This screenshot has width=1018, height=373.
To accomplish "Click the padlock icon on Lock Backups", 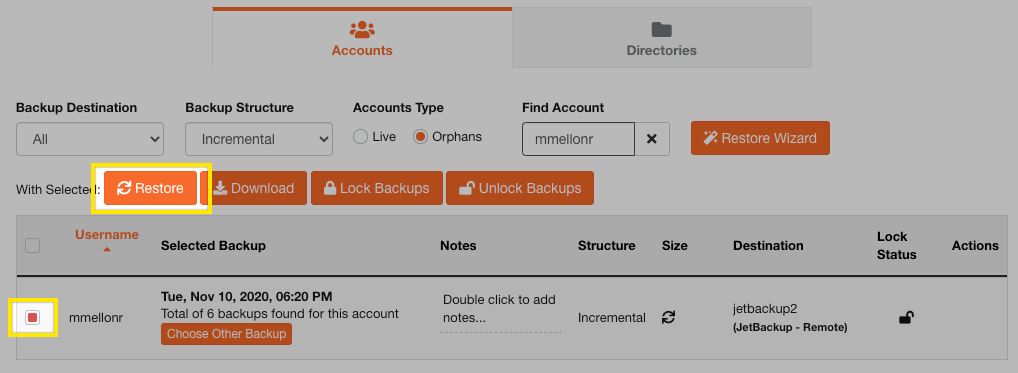I will click(x=330, y=188).
